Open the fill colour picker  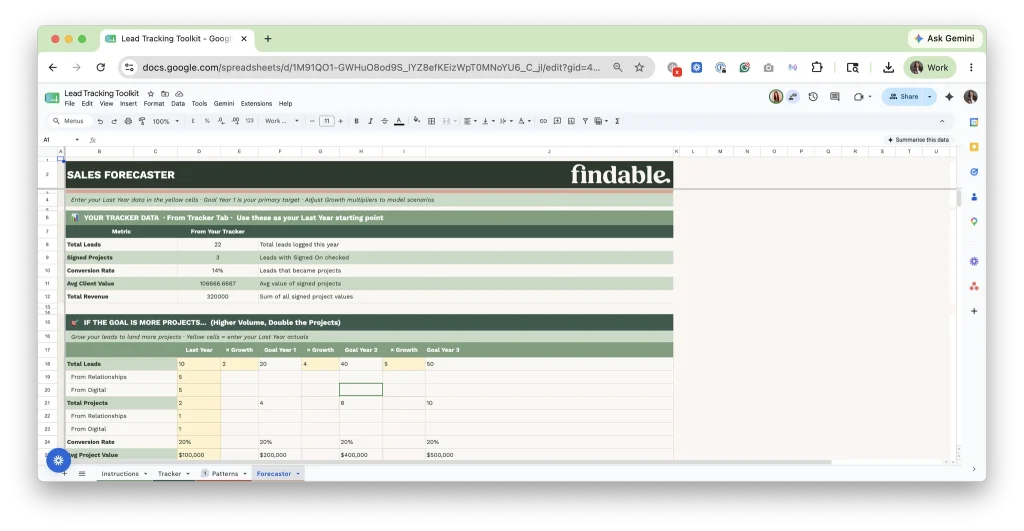[417, 121]
